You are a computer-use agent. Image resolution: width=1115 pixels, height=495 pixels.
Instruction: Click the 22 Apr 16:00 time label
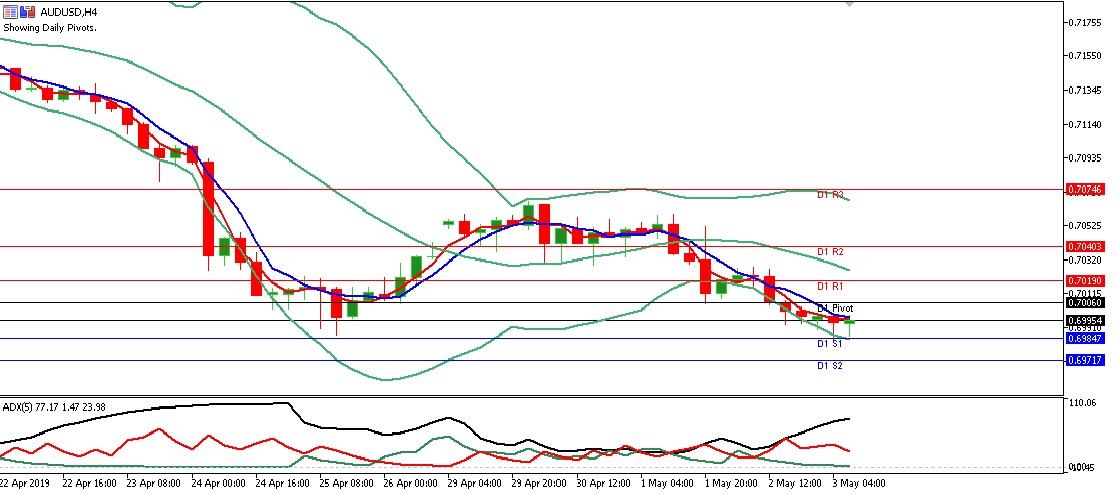point(90,484)
